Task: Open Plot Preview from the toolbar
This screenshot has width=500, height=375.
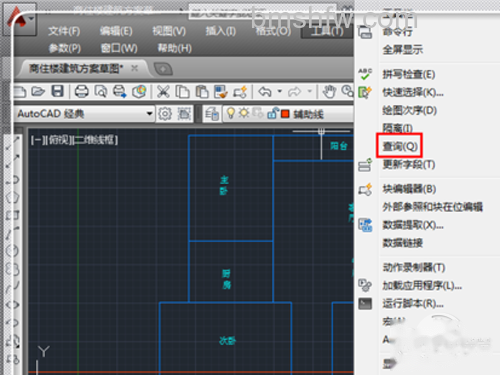Action: [101, 91]
